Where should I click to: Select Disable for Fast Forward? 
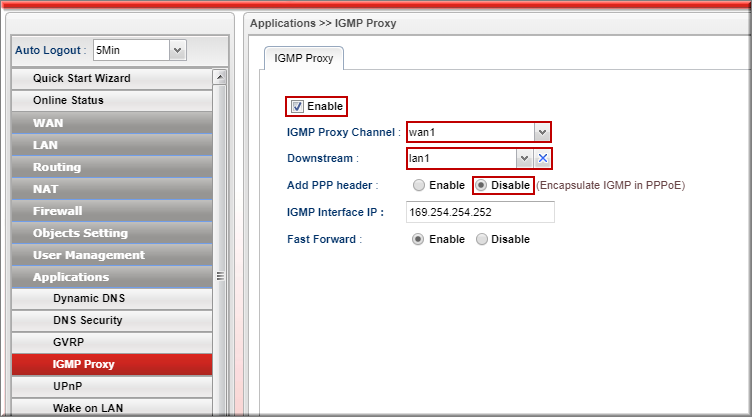481,239
